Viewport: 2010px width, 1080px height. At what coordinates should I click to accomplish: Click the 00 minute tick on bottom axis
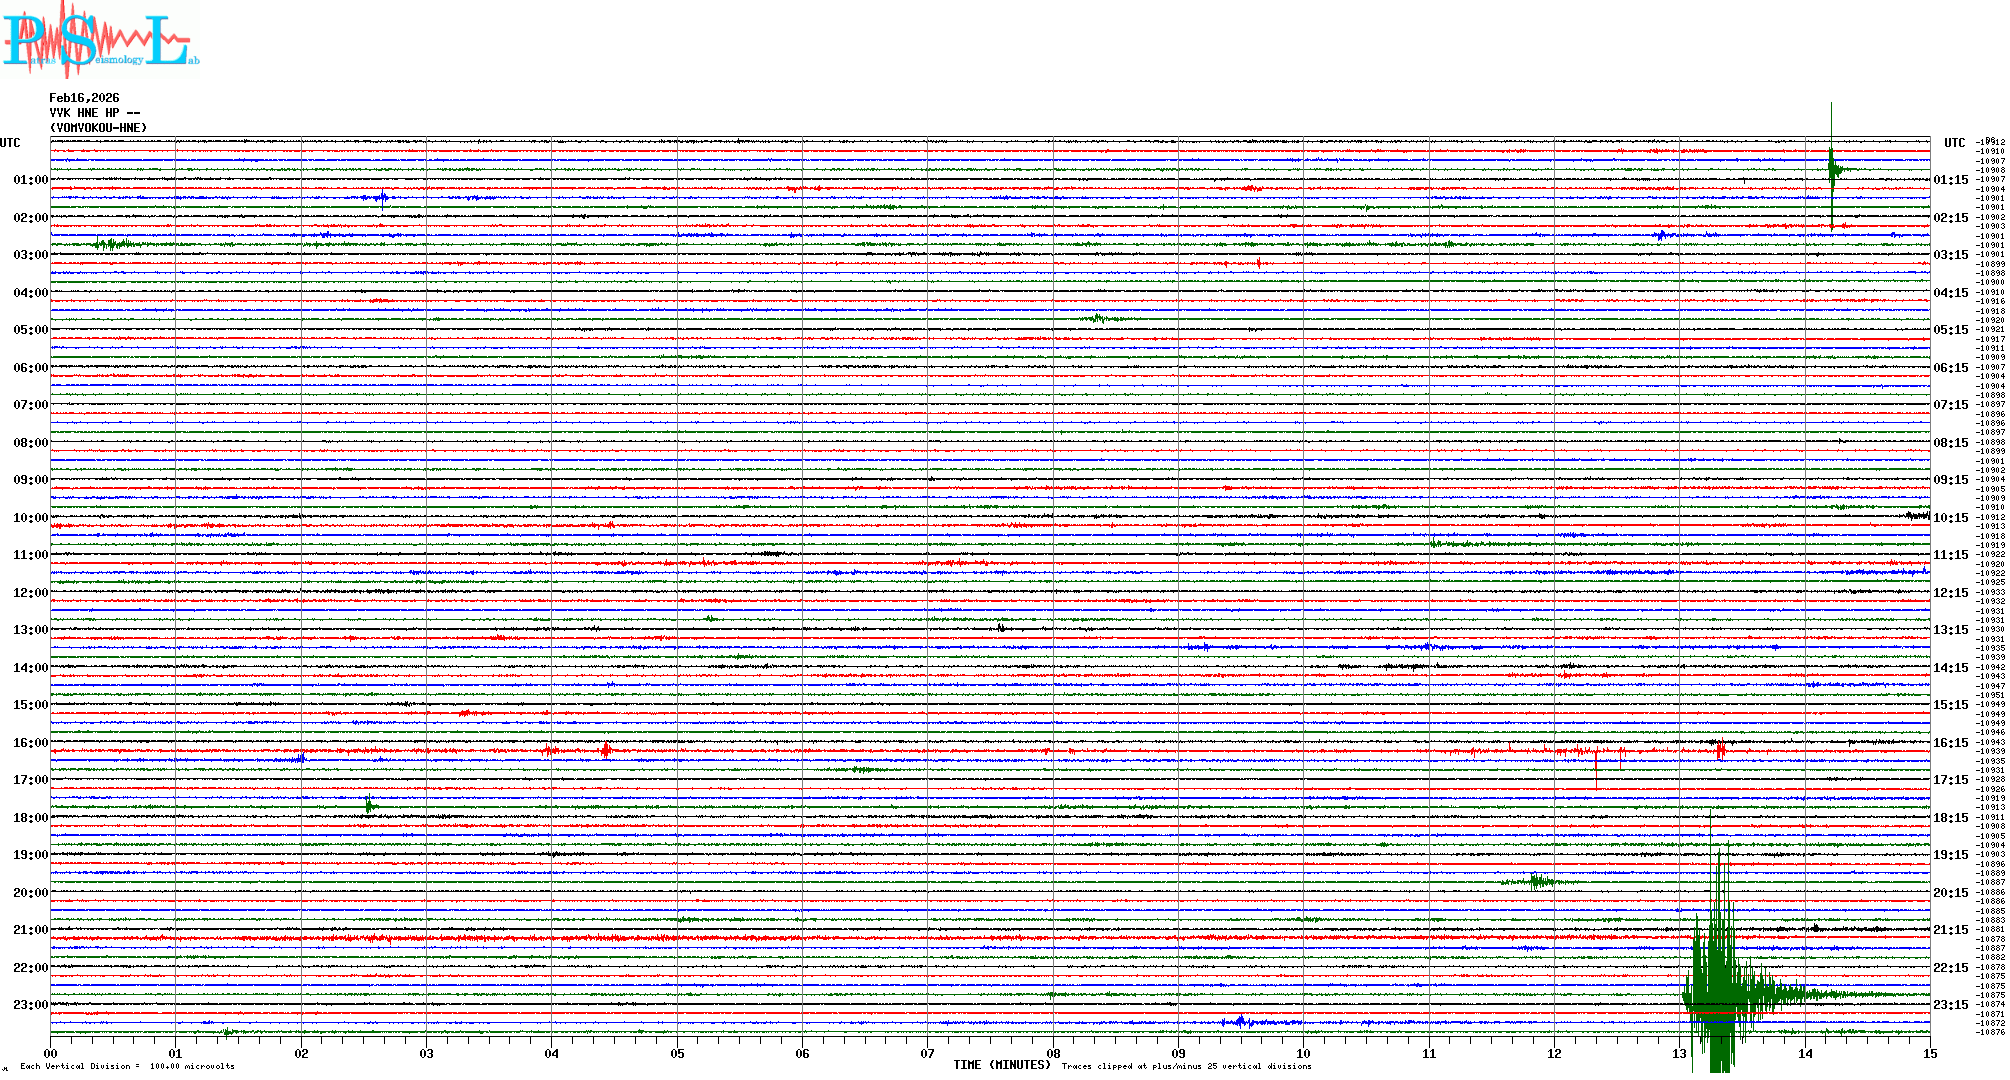(51, 1053)
